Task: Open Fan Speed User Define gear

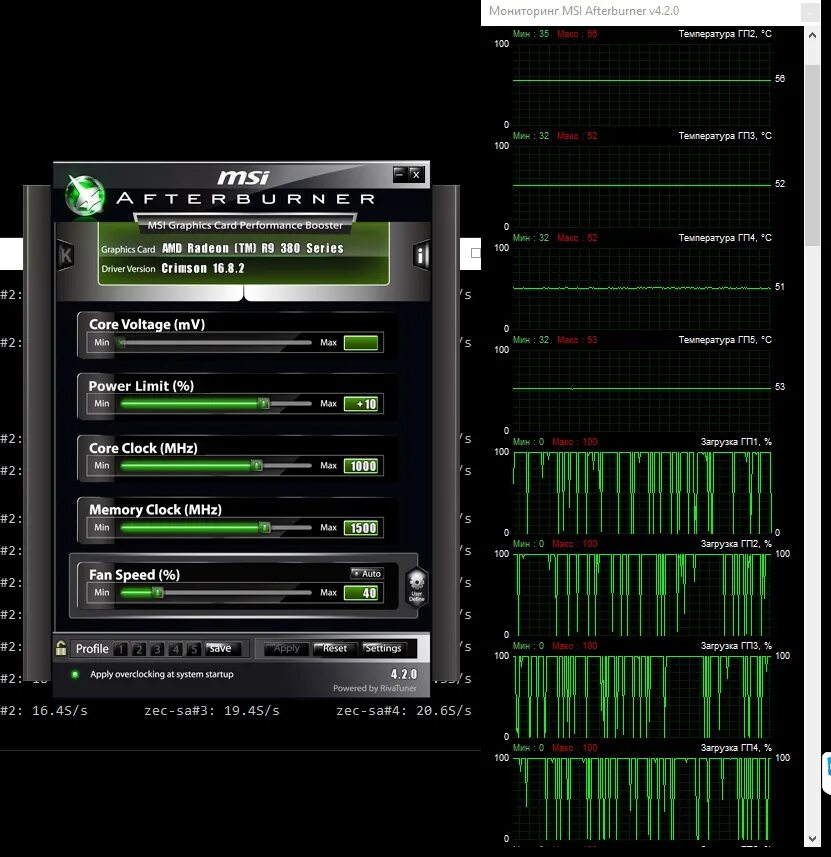Action: click(417, 586)
